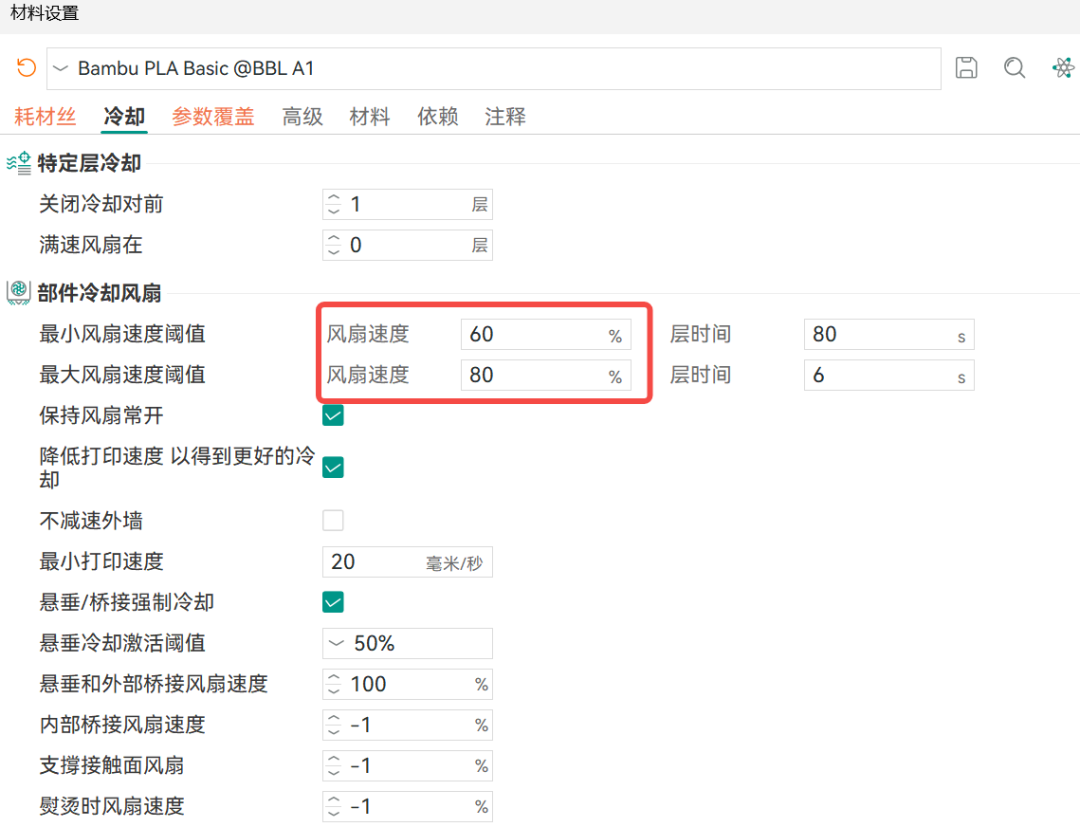Open the settings search magnifier icon
The image size is (1080, 827).
[1014, 67]
